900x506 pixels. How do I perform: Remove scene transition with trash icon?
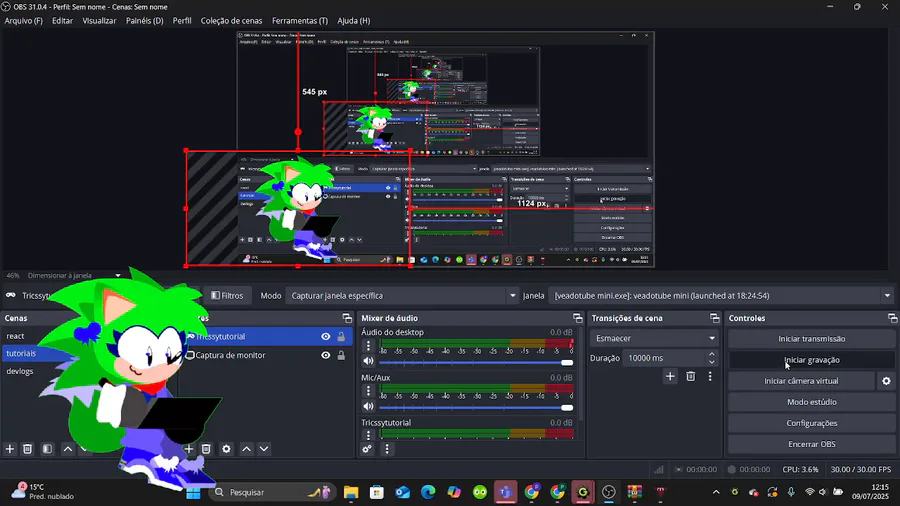click(690, 376)
